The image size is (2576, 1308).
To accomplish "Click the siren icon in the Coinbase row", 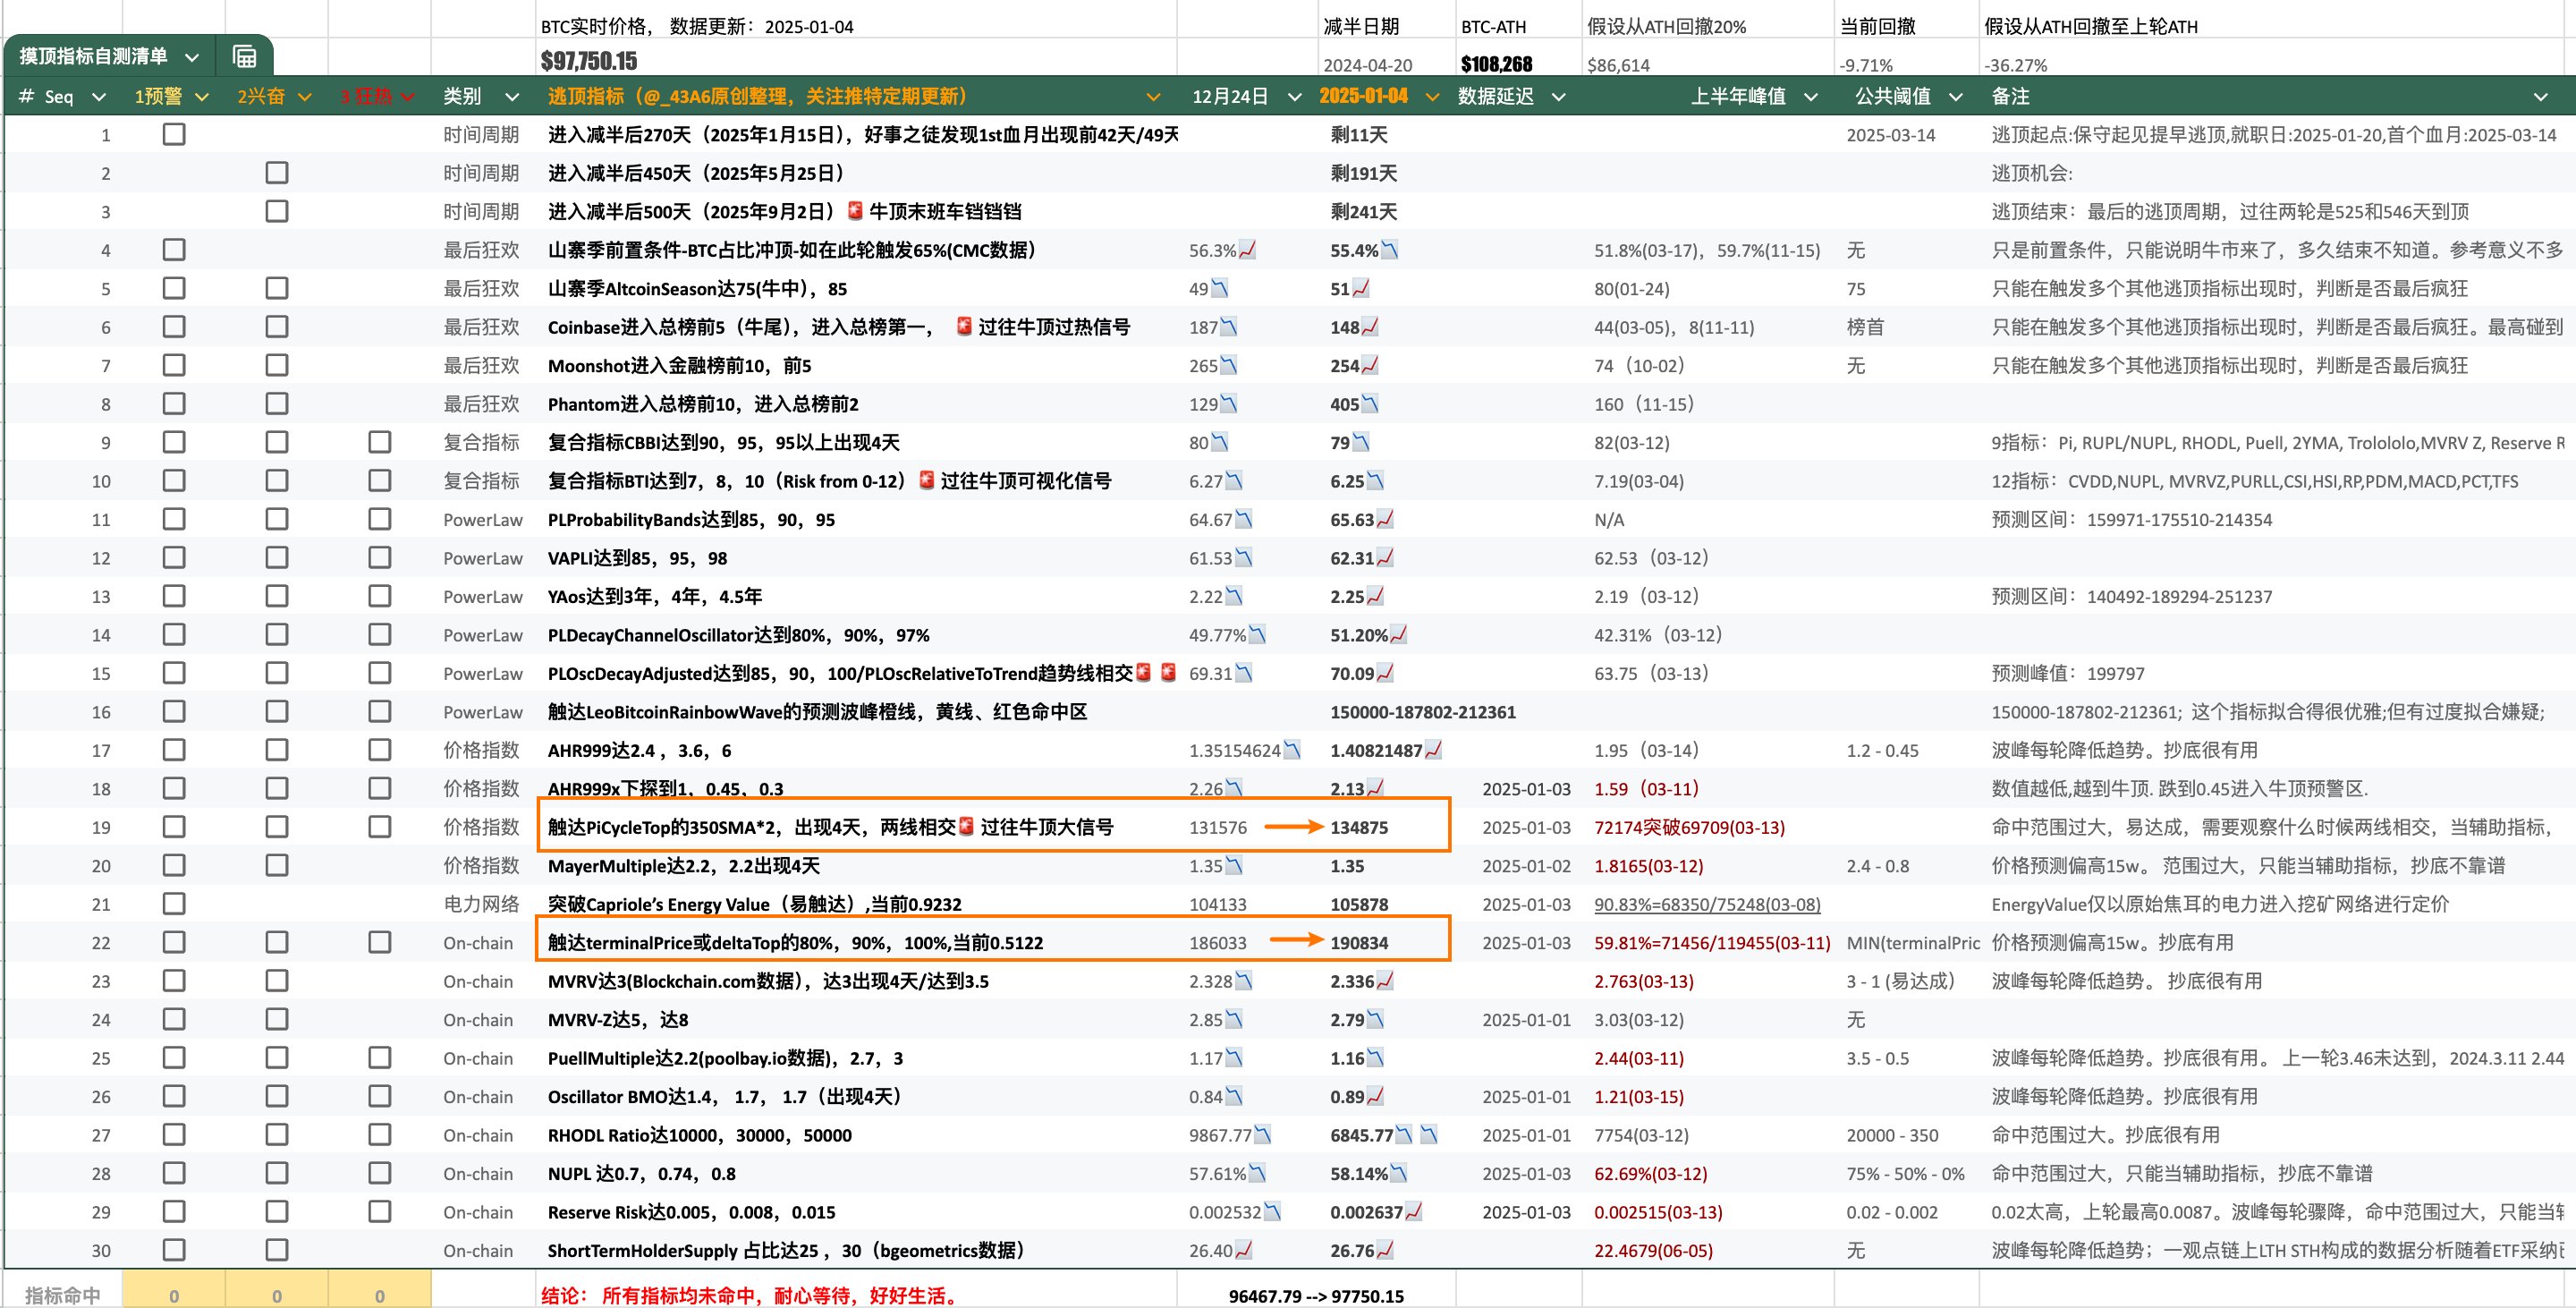I will [964, 327].
